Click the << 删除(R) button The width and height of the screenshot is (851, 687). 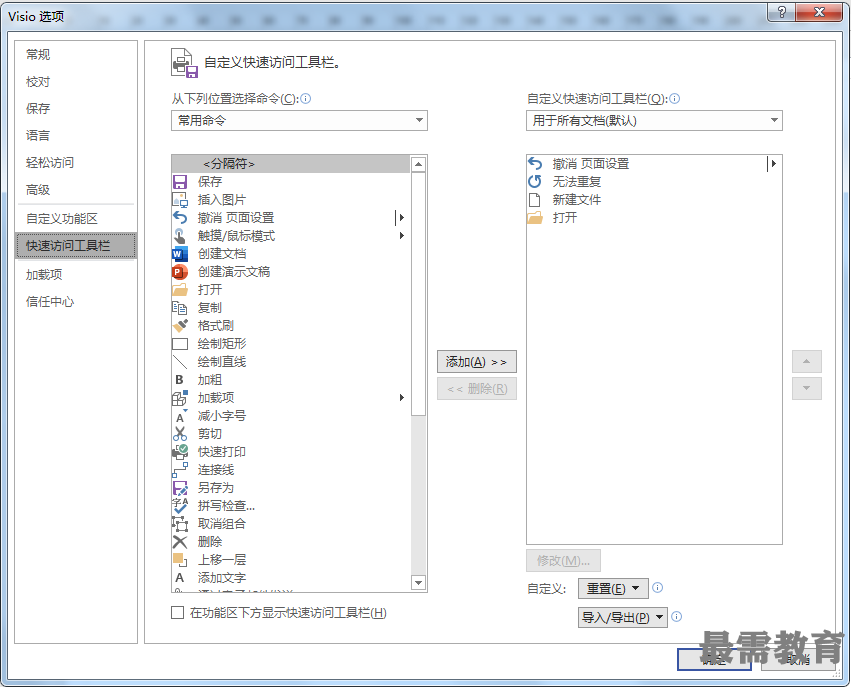point(477,389)
